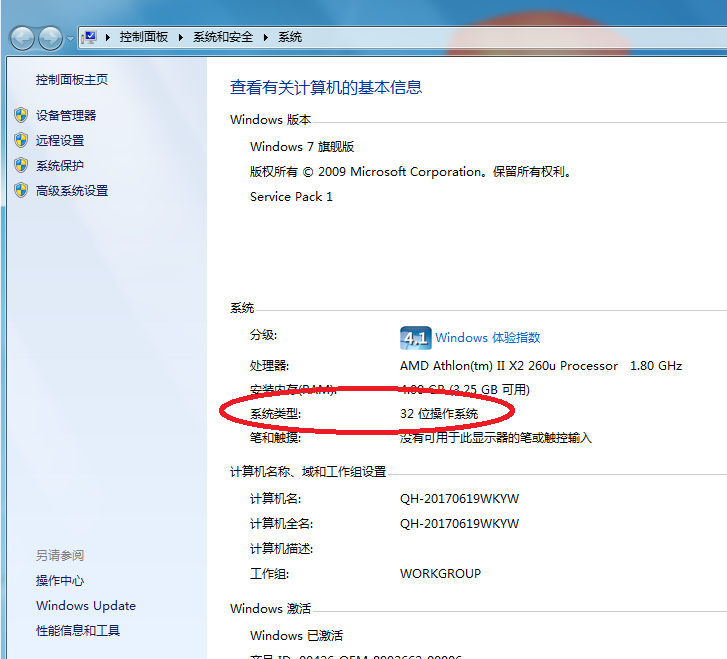Click shield icon beside 系统保护
This screenshot has height=659, width=727.
tap(21, 165)
